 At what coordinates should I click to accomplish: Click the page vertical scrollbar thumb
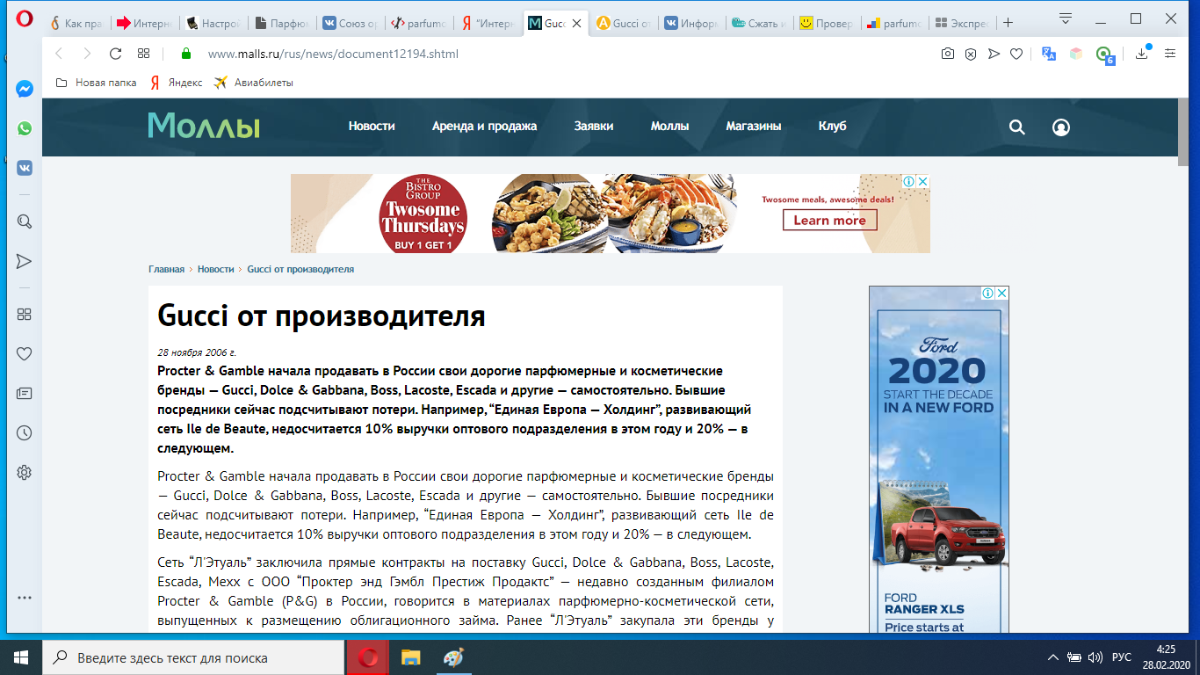click(1183, 132)
